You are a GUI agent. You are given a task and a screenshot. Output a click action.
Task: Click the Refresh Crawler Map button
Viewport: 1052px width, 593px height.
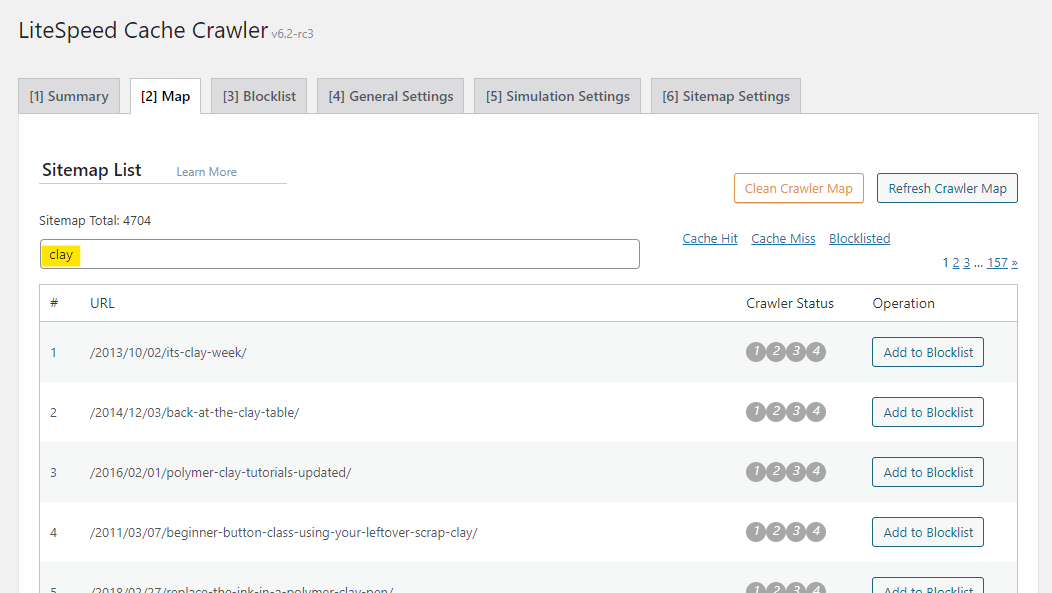tap(947, 188)
